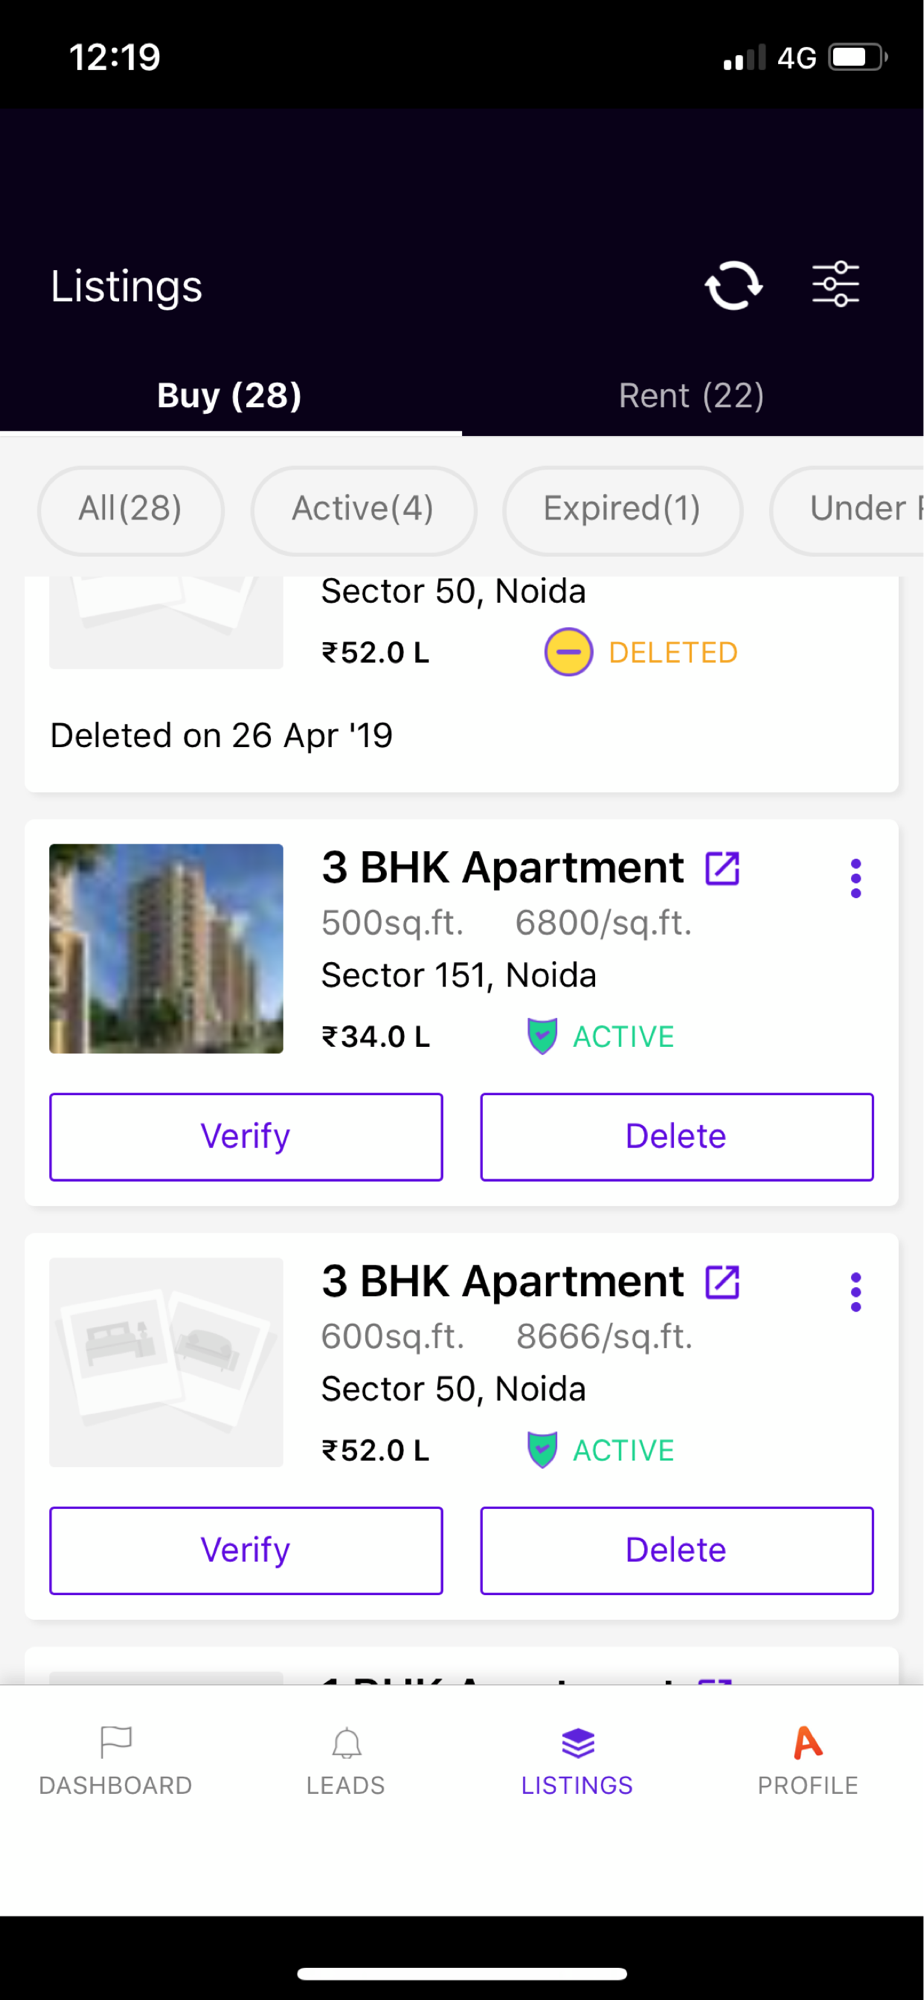This screenshot has width=924, height=2000.
Task: Select the All(28) filter chip
Action: point(130,510)
